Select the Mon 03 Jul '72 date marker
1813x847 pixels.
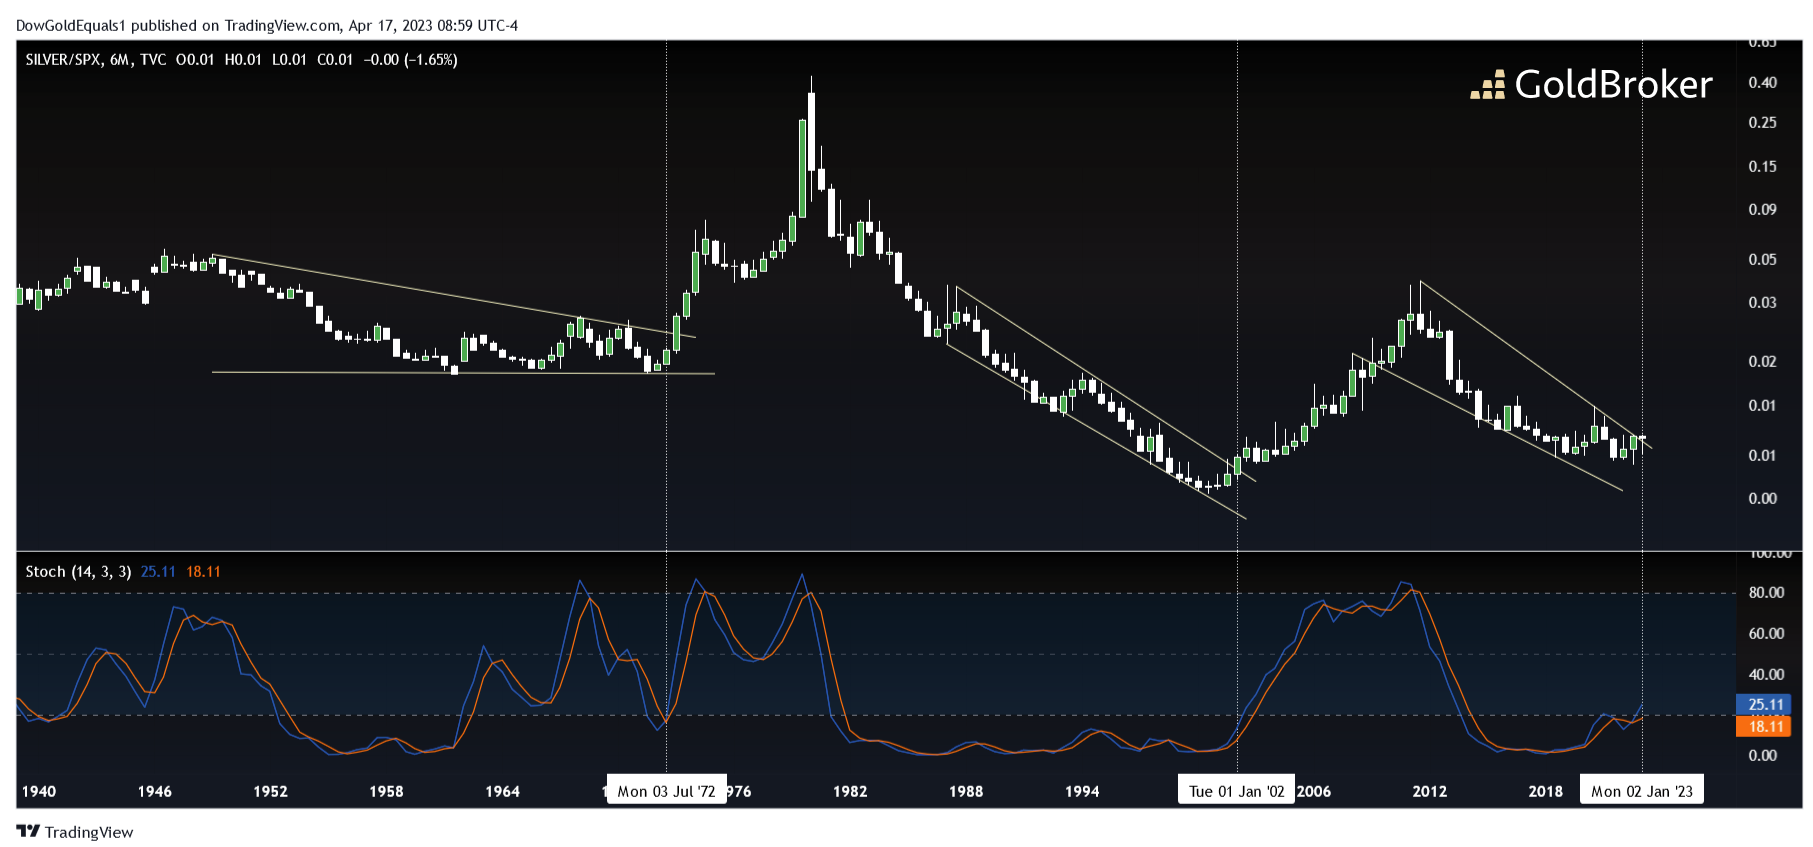tap(666, 791)
